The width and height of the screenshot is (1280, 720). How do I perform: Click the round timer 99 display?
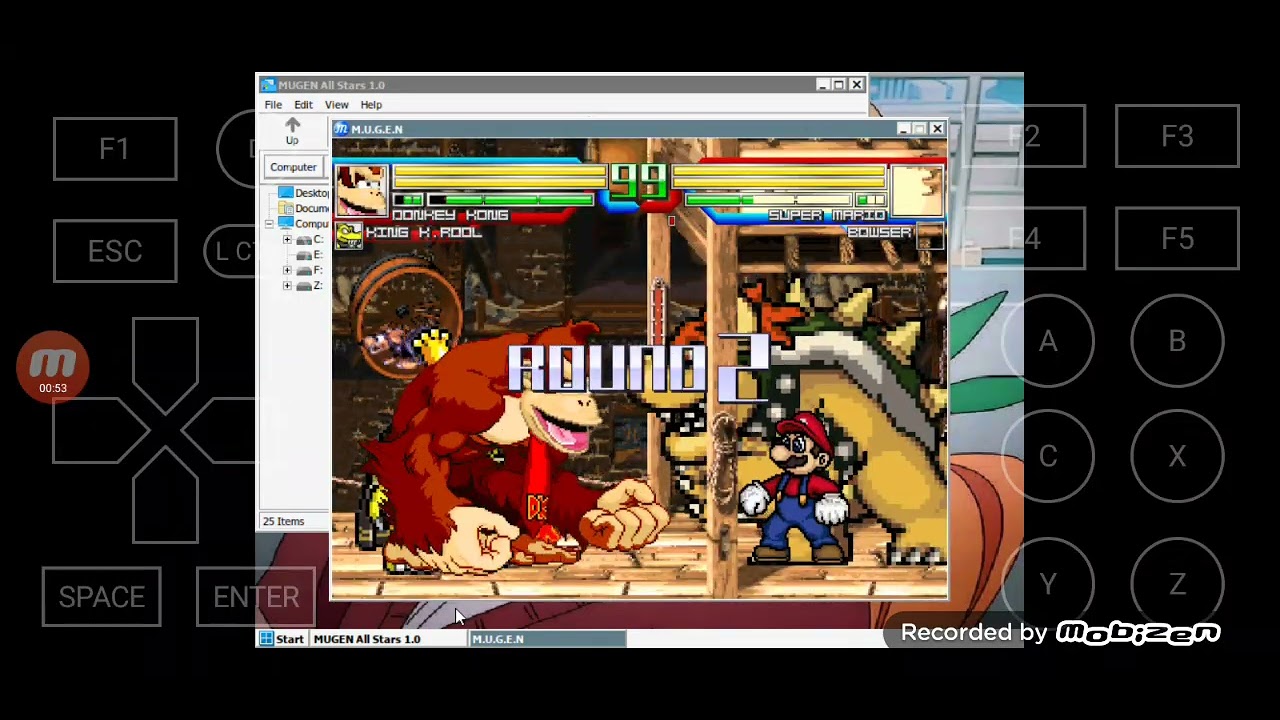click(638, 181)
